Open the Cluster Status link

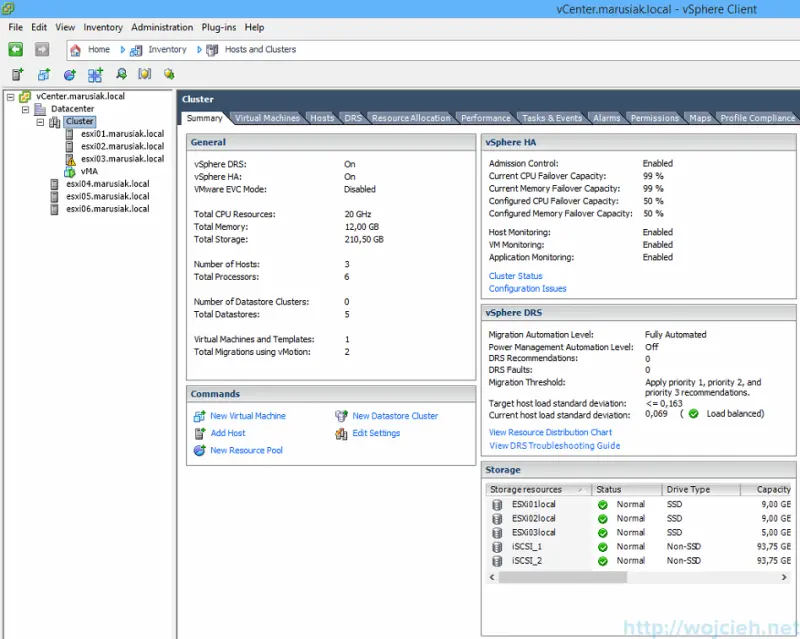tap(516, 275)
